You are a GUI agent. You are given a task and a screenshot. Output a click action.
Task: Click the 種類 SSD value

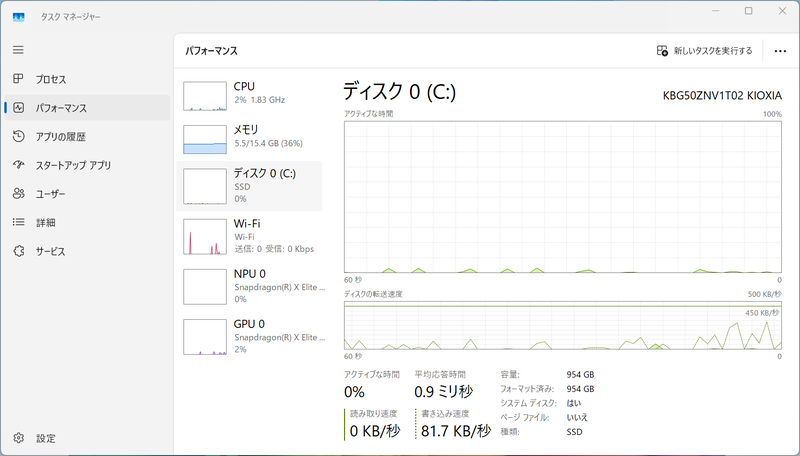pos(574,432)
